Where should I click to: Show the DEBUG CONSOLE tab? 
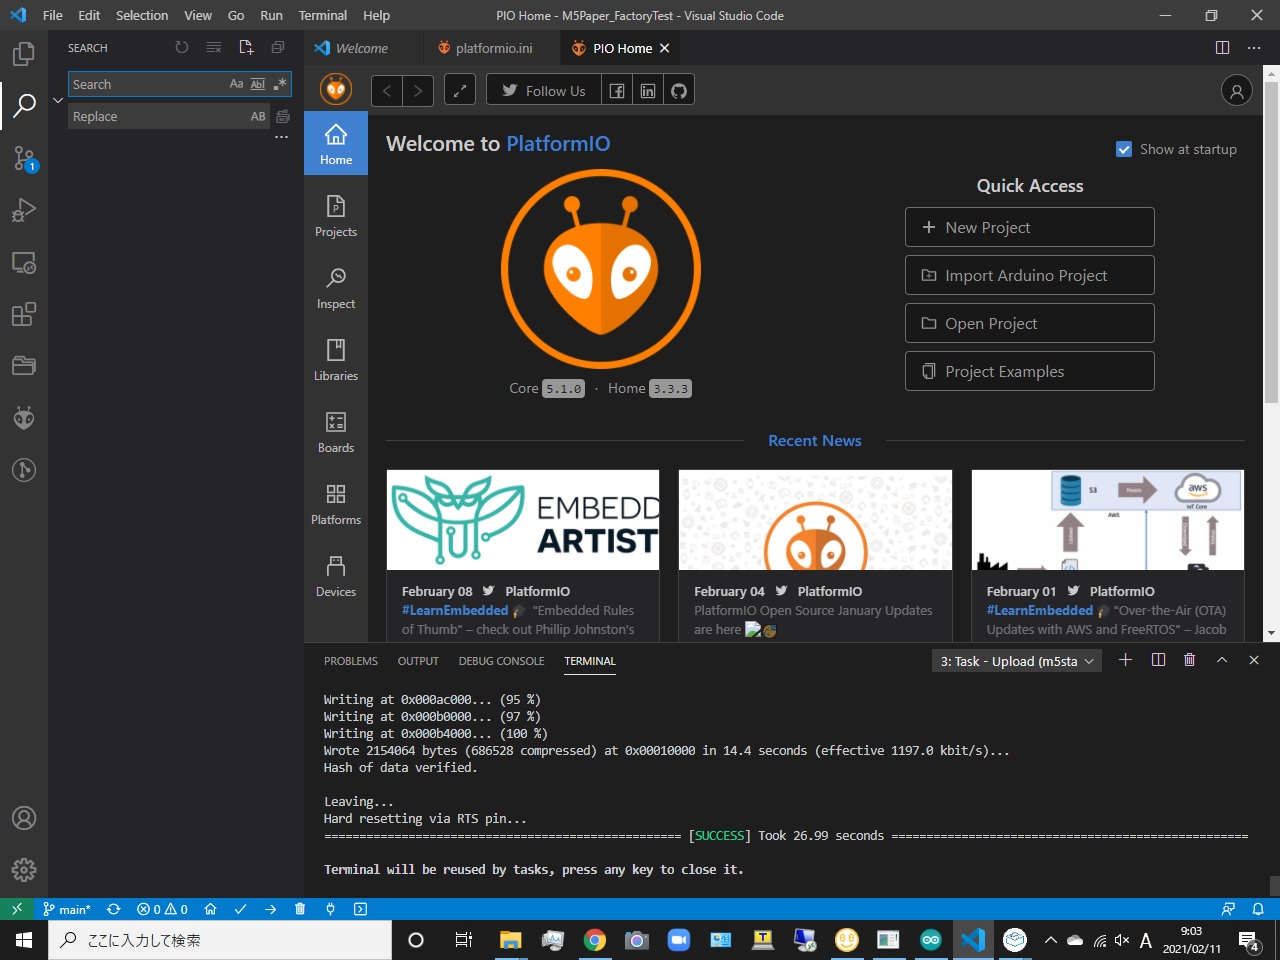point(501,661)
